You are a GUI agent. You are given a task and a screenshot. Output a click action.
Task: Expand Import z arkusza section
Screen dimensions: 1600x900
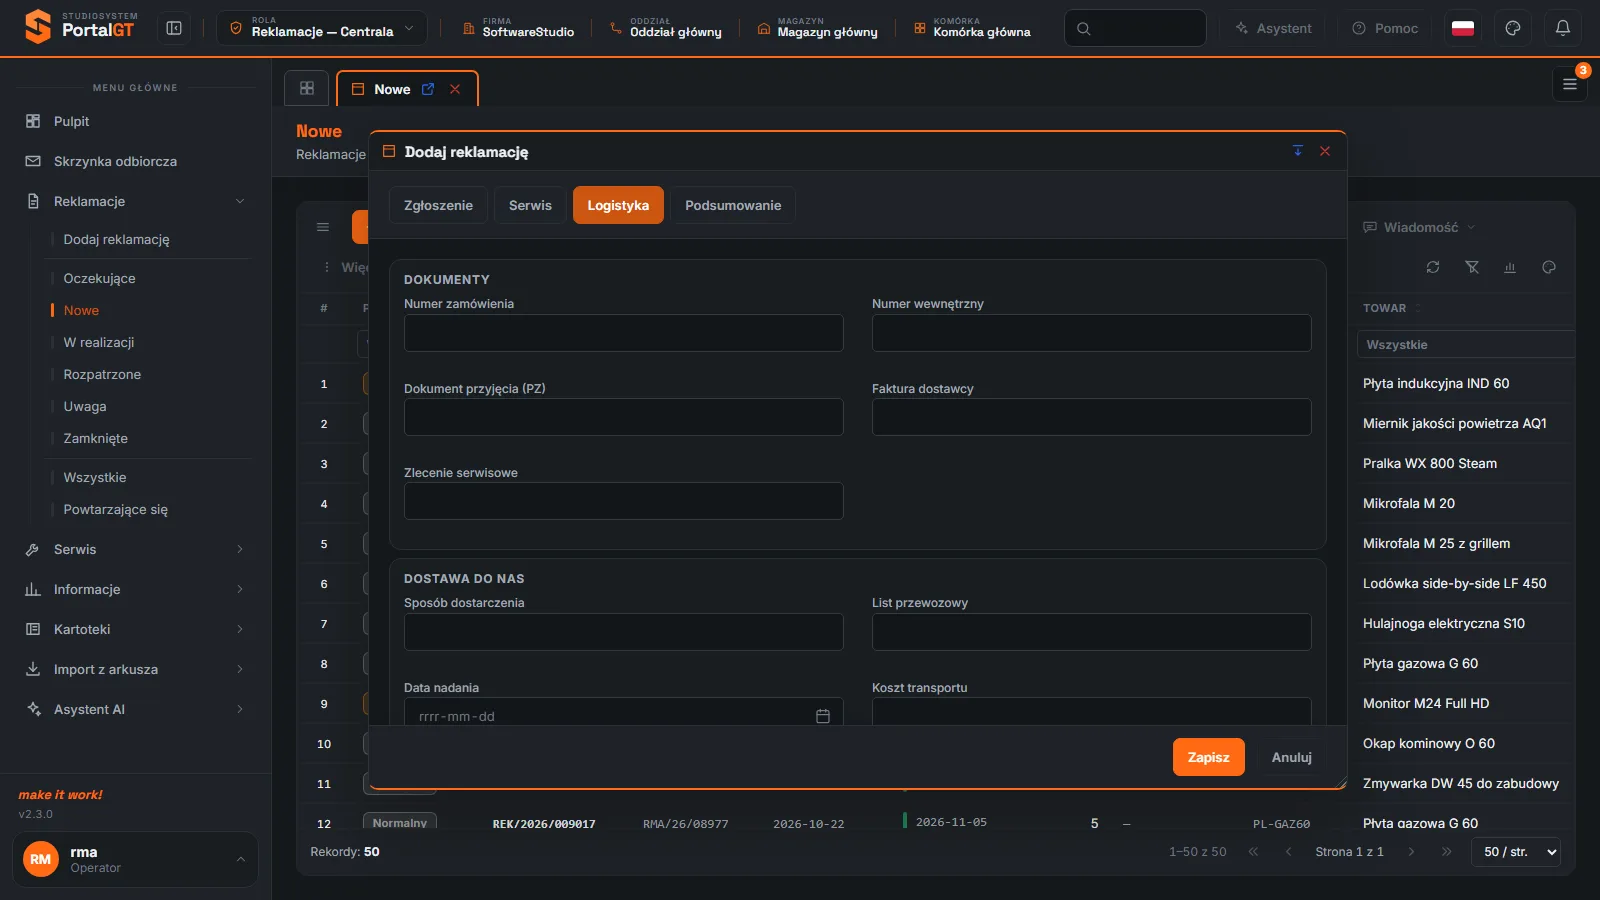135,669
